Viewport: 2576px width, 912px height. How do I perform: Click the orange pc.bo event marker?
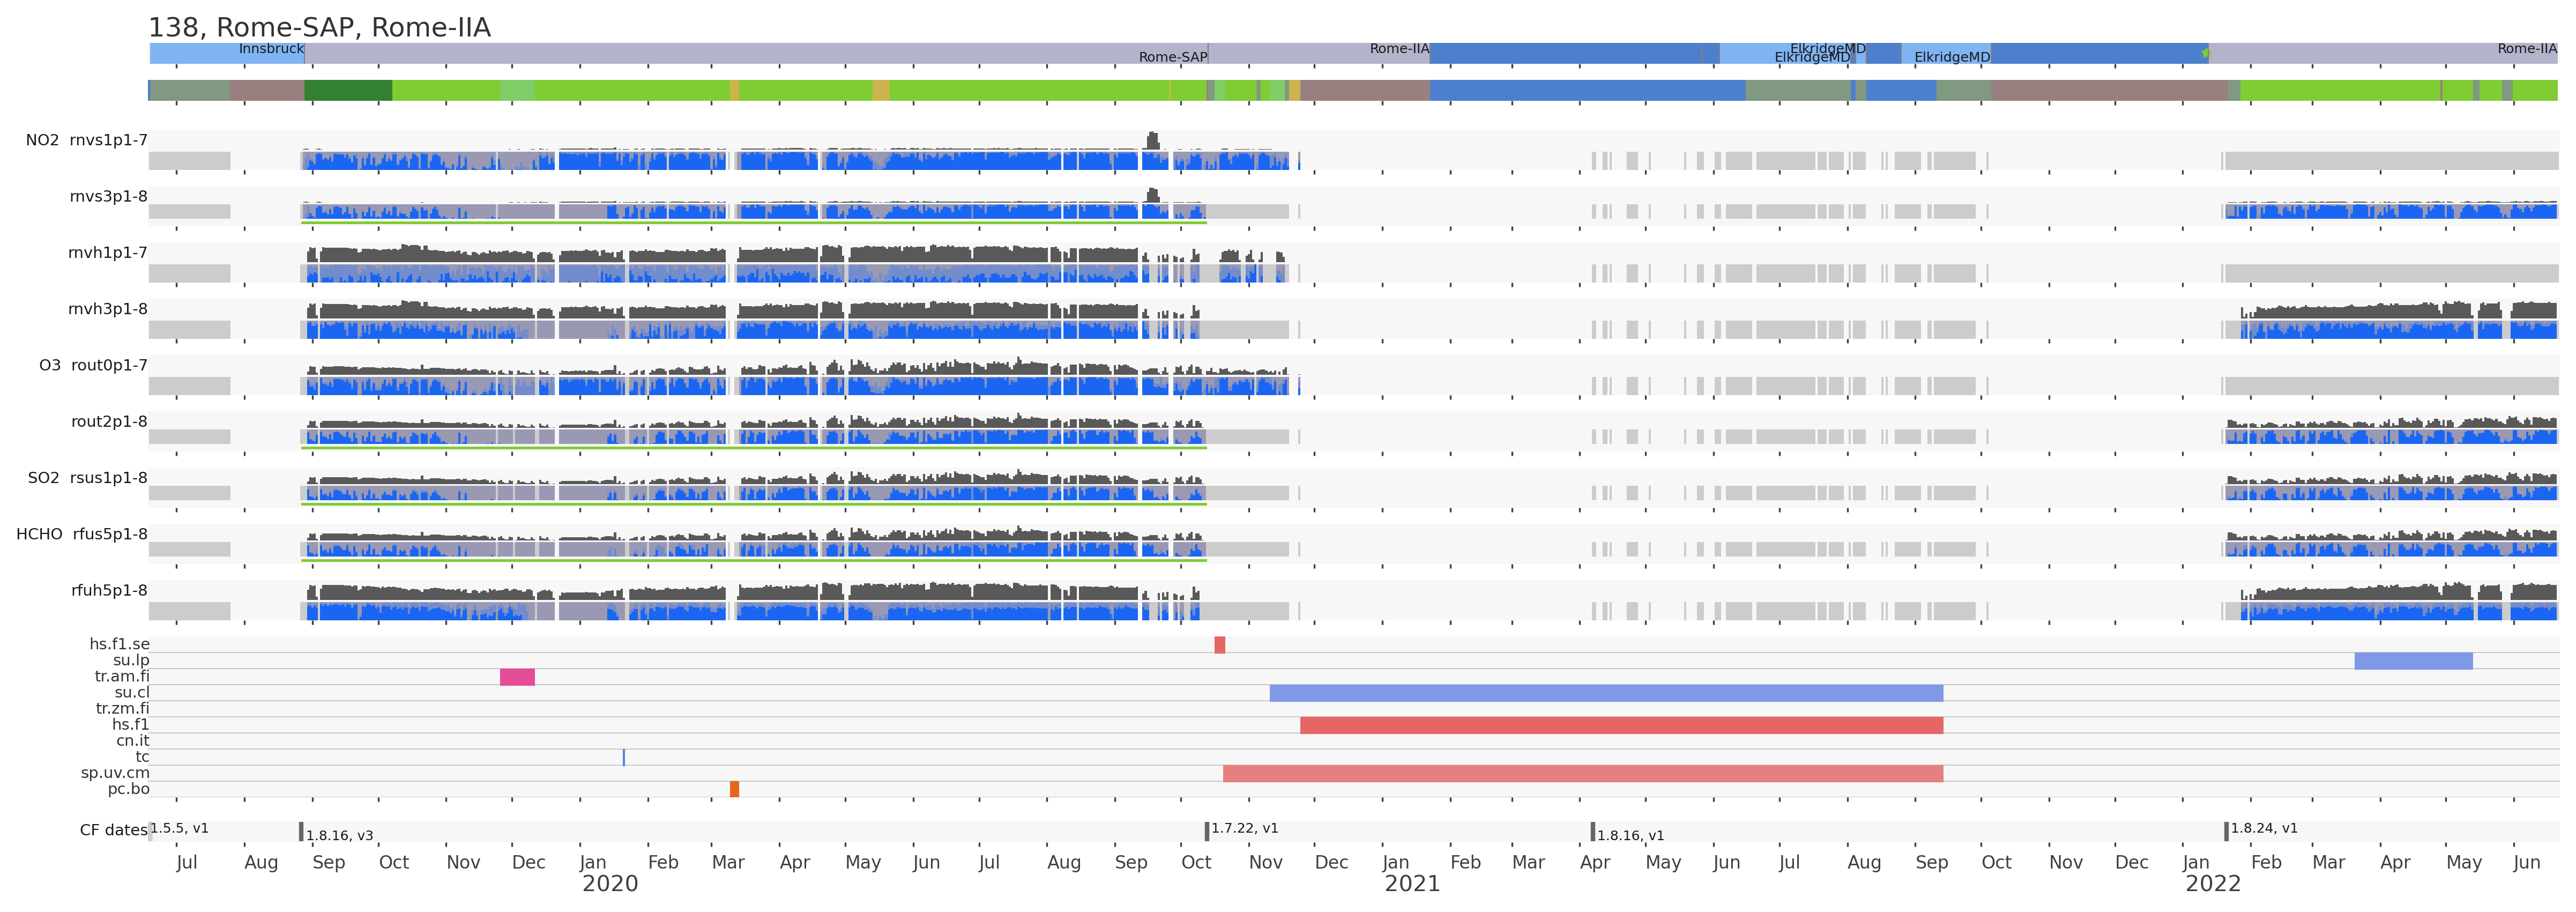point(734,789)
